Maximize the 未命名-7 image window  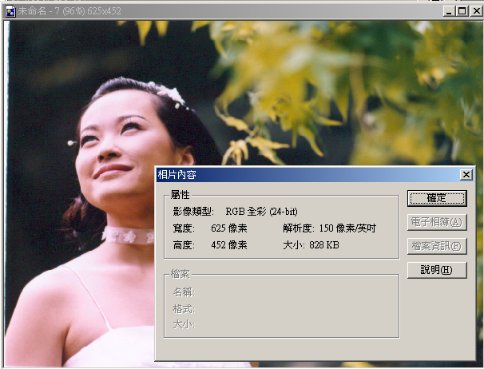462,11
